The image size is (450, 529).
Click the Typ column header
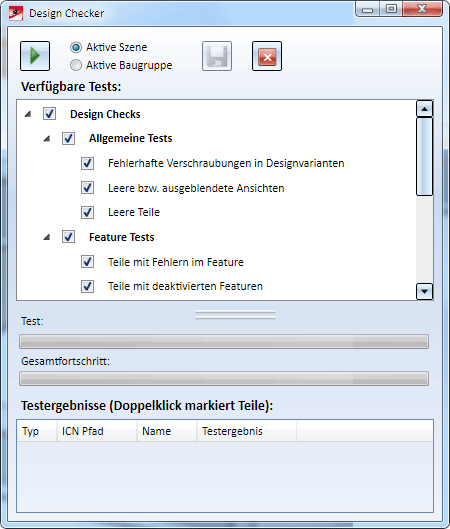(37, 431)
